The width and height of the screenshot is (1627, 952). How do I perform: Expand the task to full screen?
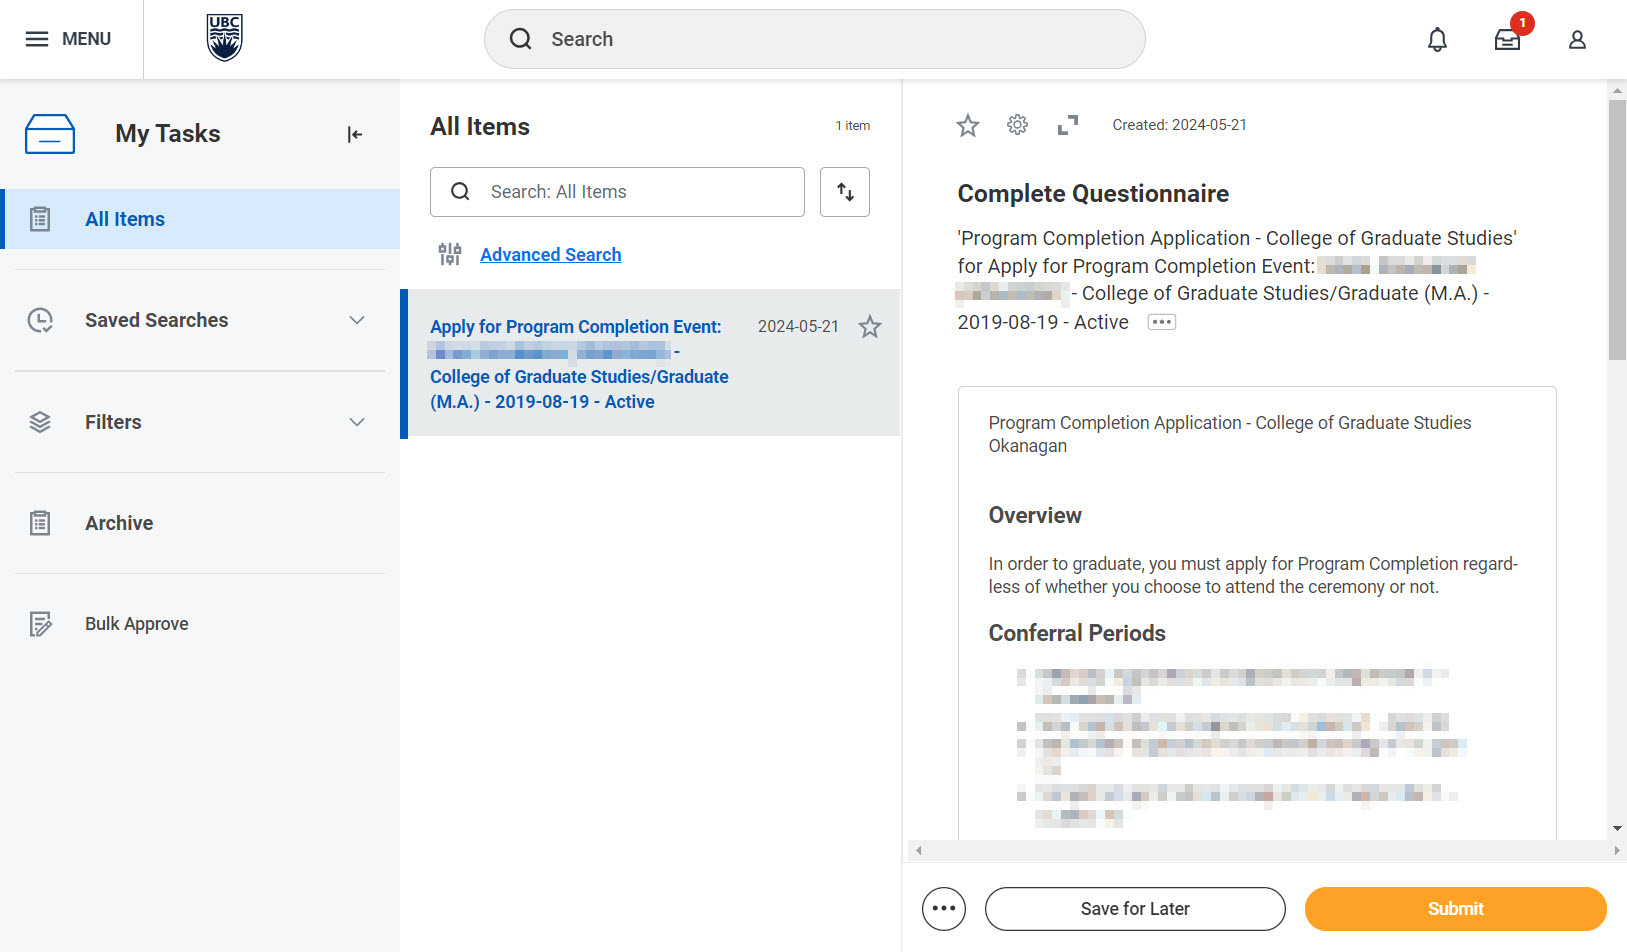tap(1068, 125)
